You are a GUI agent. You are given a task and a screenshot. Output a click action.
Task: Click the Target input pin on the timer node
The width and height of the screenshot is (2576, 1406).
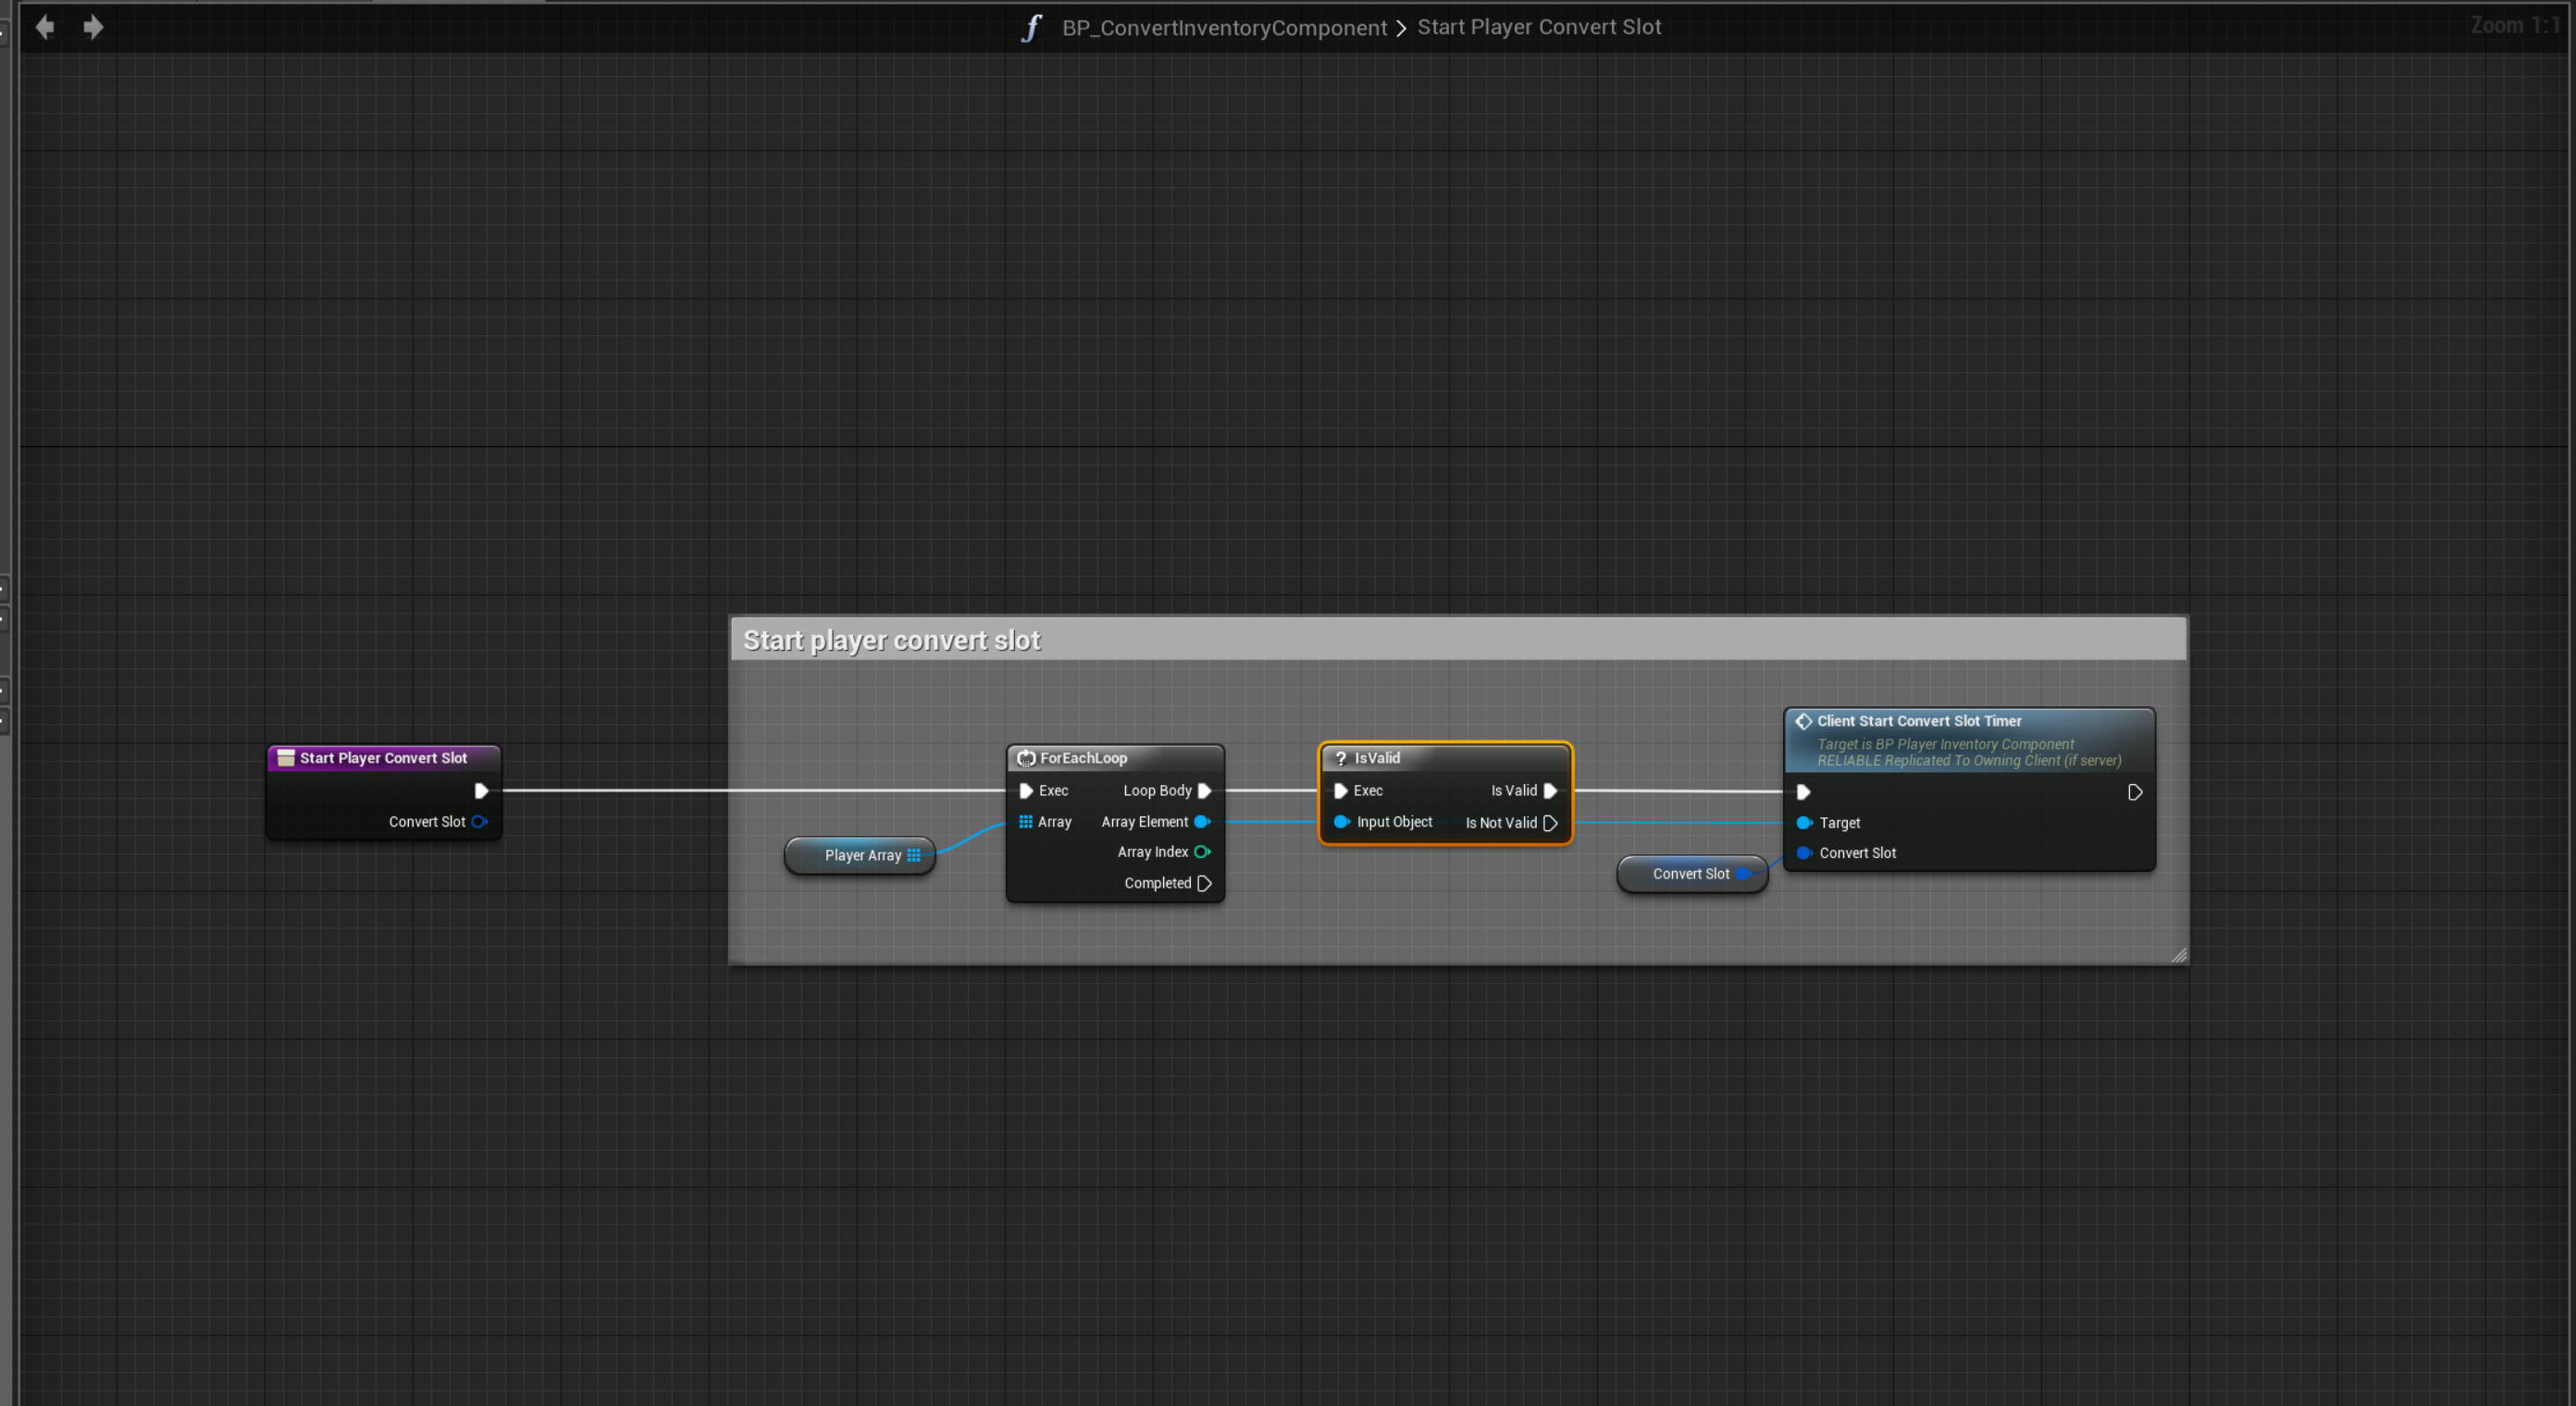(x=1804, y=823)
